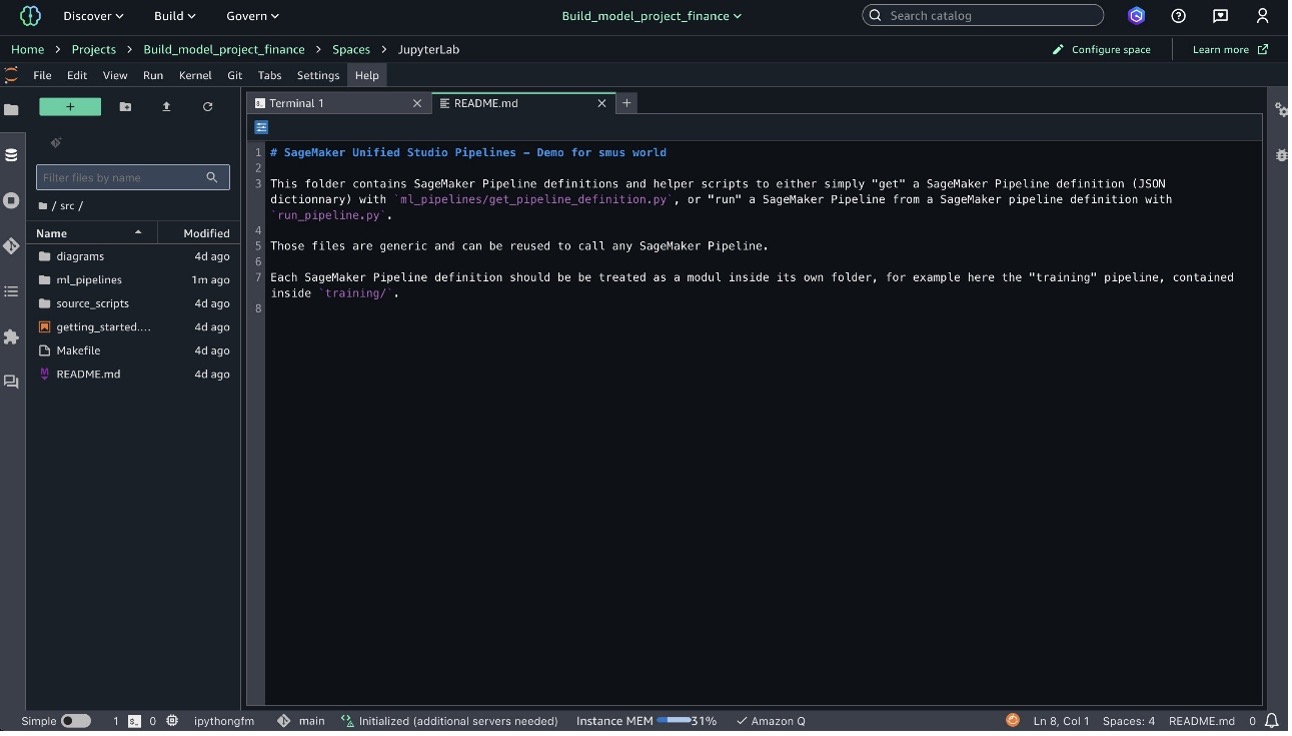Open the Run menu

point(153,75)
